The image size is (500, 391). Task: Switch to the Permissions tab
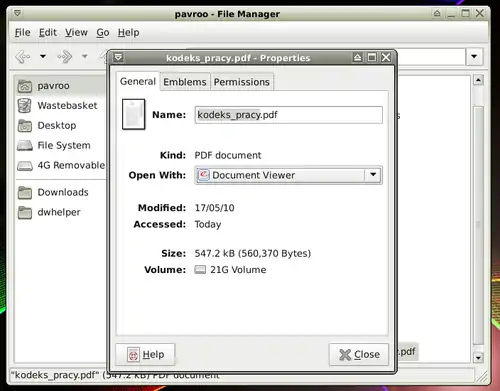[242, 82]
